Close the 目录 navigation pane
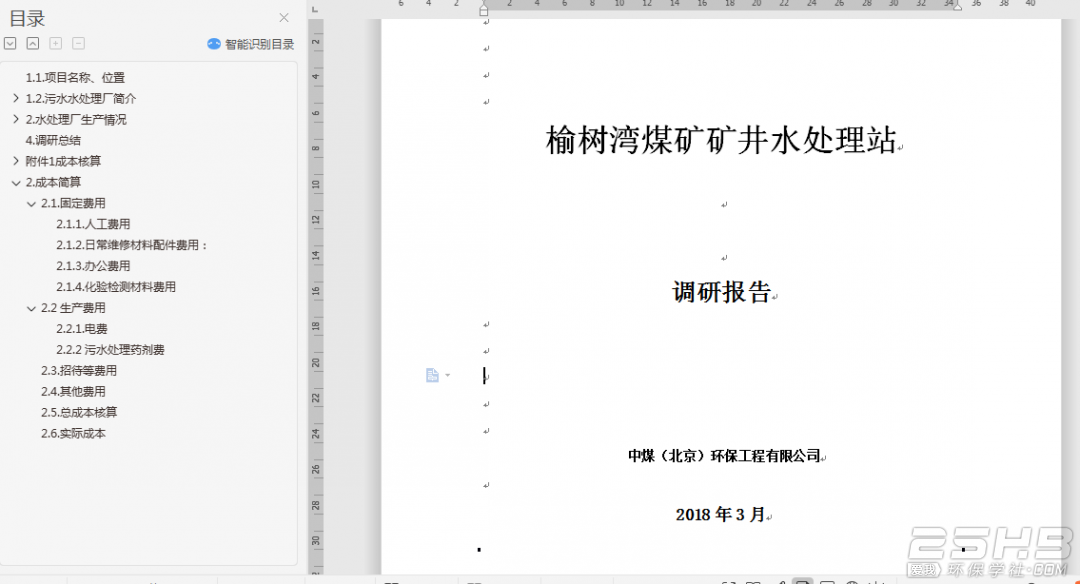The height and width of the screenshot is (584, 1080). (284, 18)
